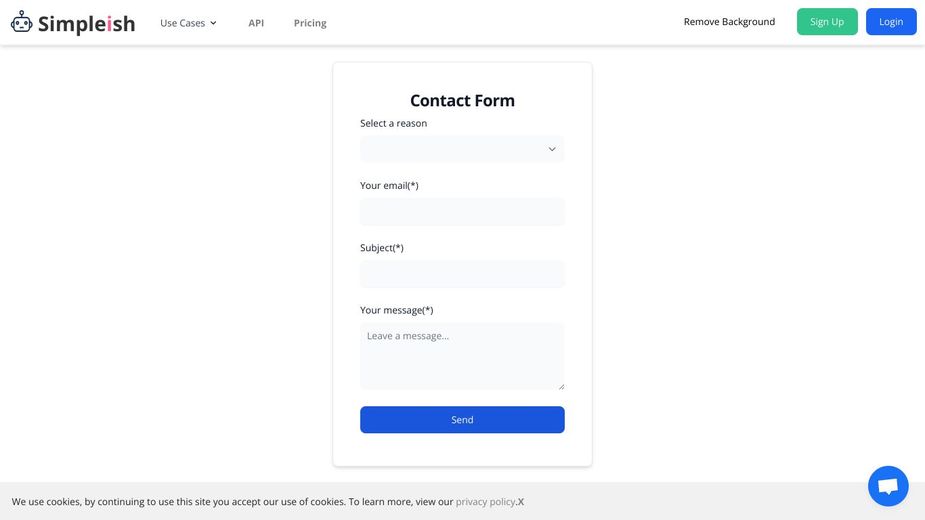
Task: Focus the Subject input field
Action: (462, 274)
